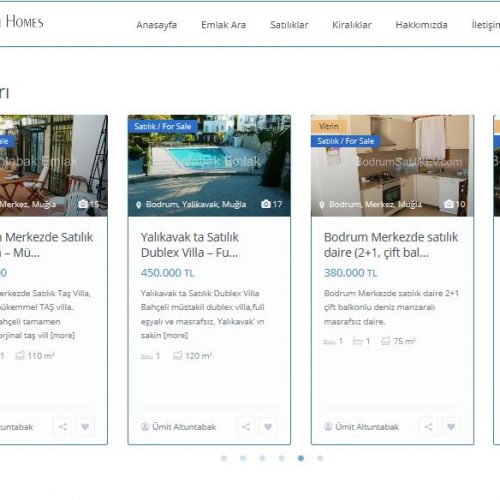Open the Yalıkavak ta Satılık Dublex Villa title
500x500 pixels.
(190, 245)
